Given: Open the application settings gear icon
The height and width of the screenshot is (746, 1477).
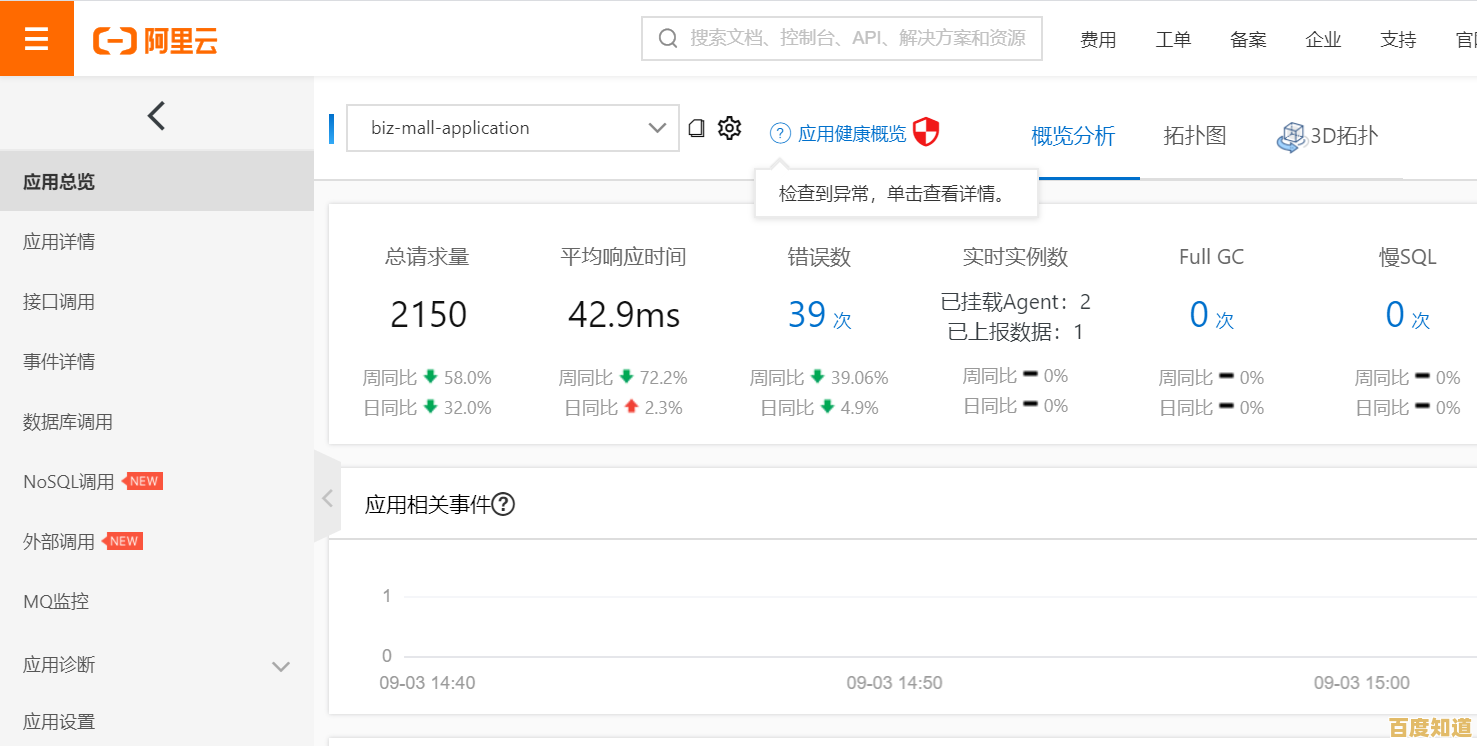Looking at the screenshot, I should point(729,127).
